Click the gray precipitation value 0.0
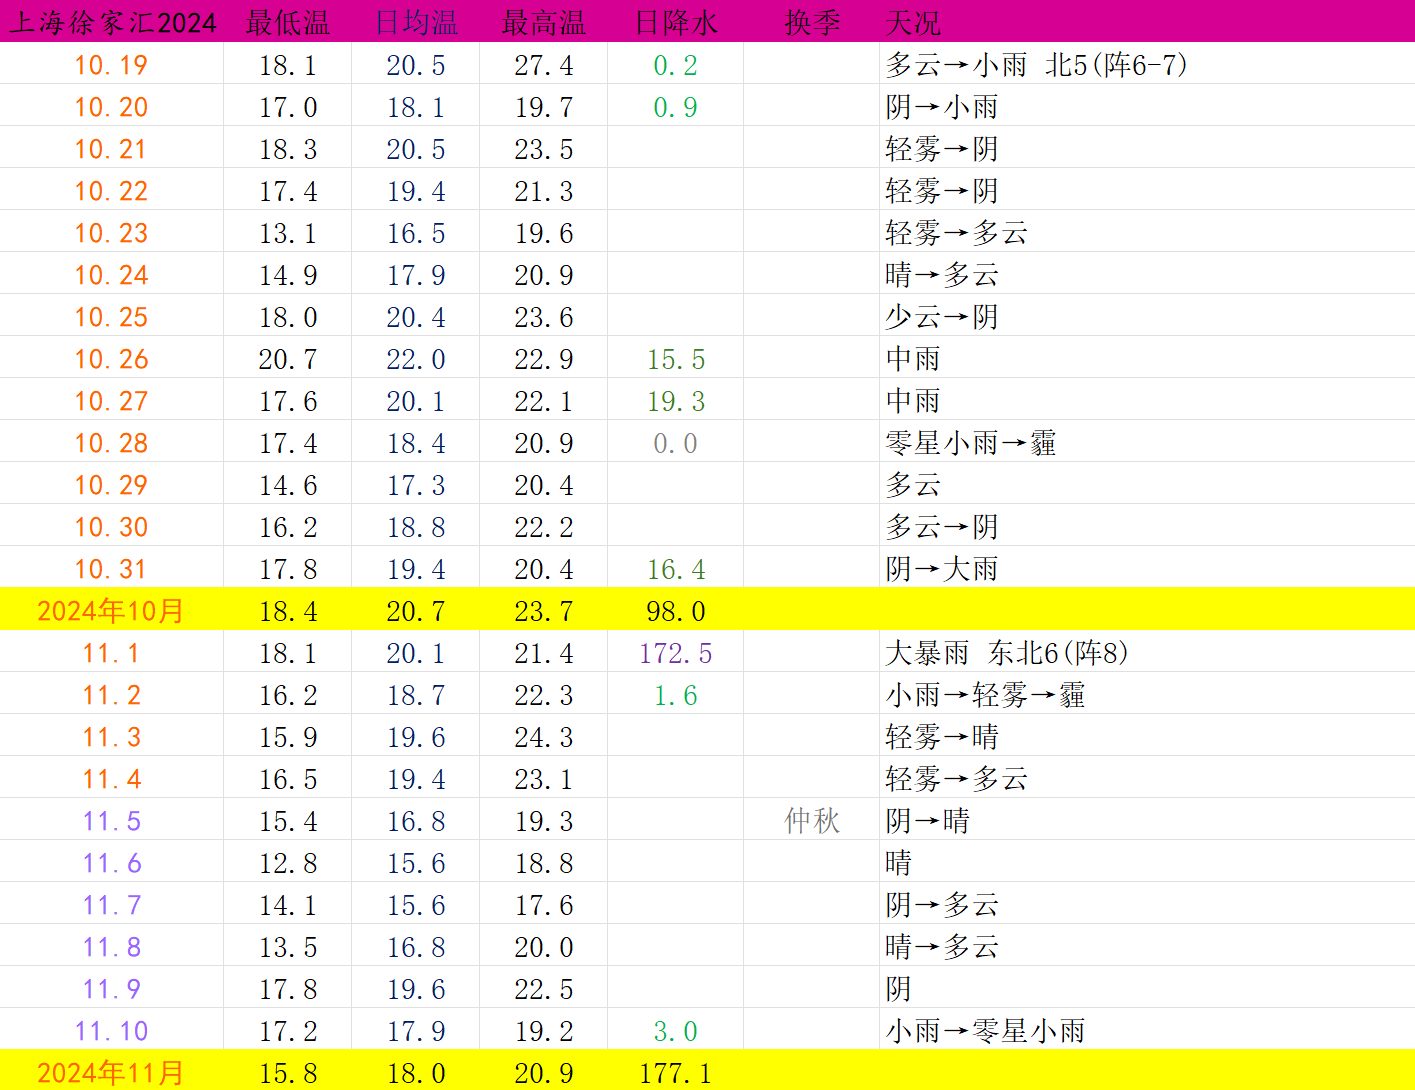 [675, 443]
